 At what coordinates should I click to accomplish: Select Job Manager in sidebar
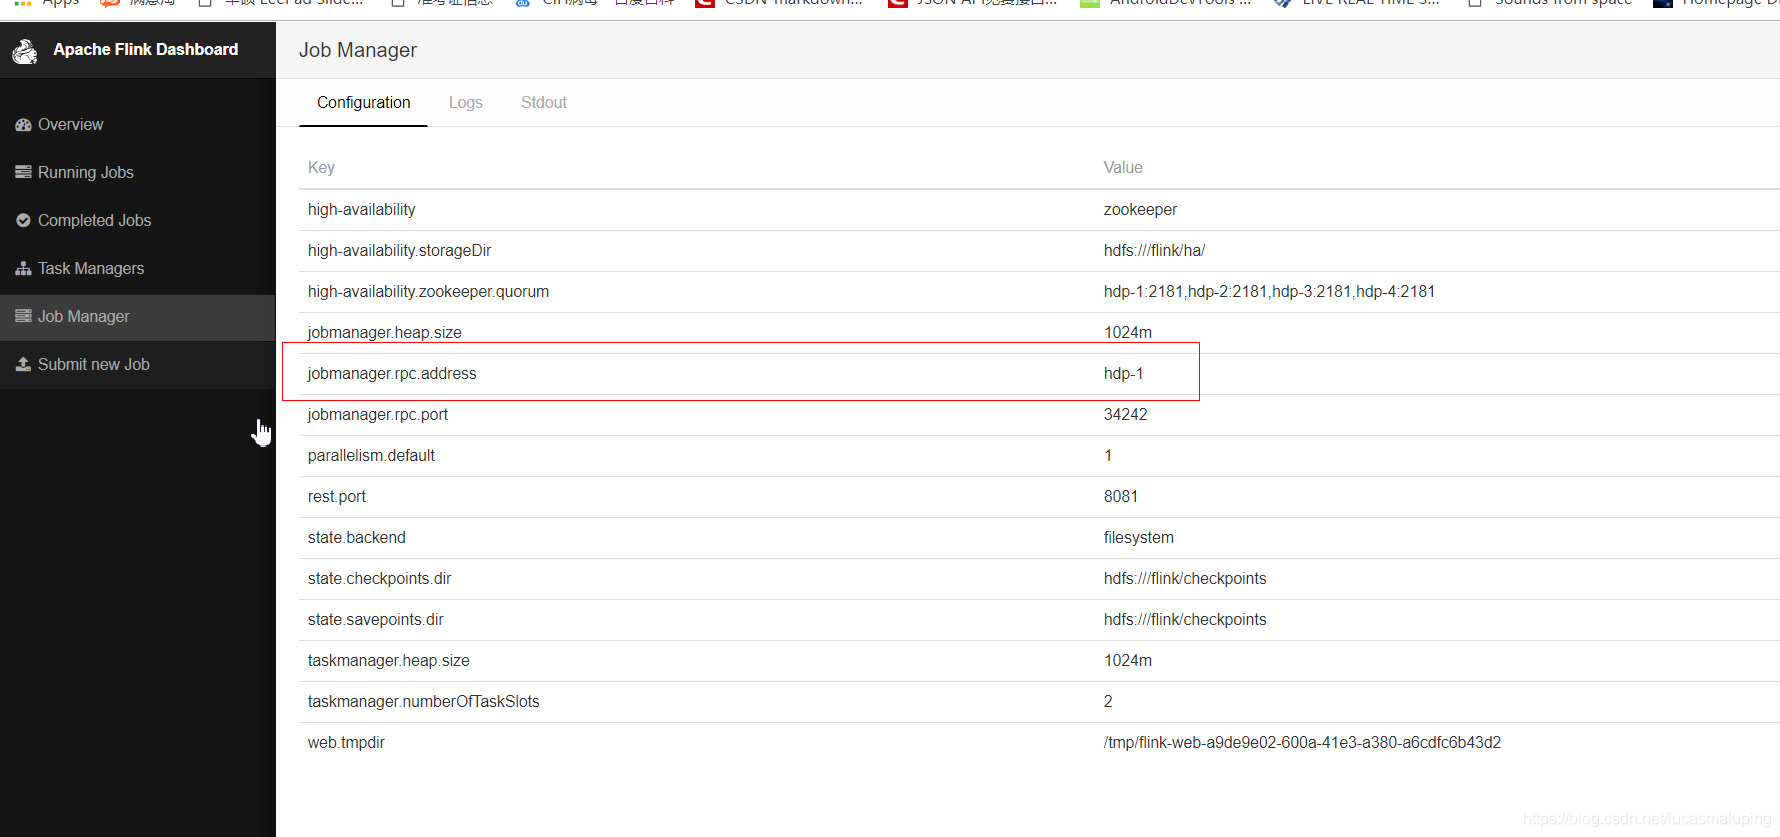[x=138, y=316]
